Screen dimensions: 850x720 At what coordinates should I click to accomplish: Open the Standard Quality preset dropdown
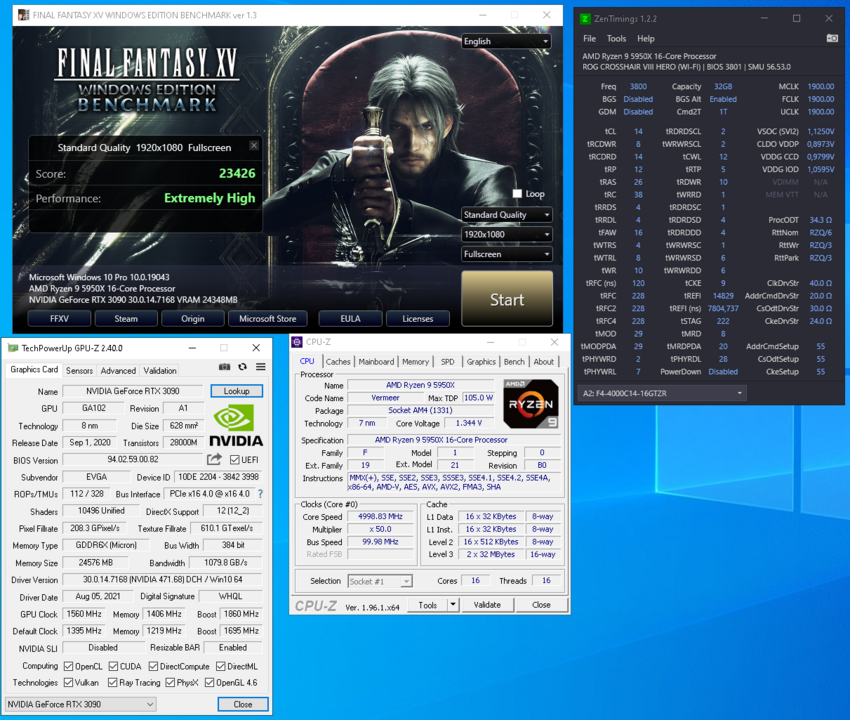click(x=506, y=215)
